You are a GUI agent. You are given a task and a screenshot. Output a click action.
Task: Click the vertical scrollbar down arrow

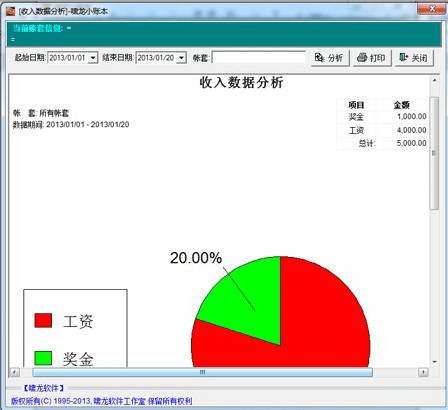click(x=434, y=362)
